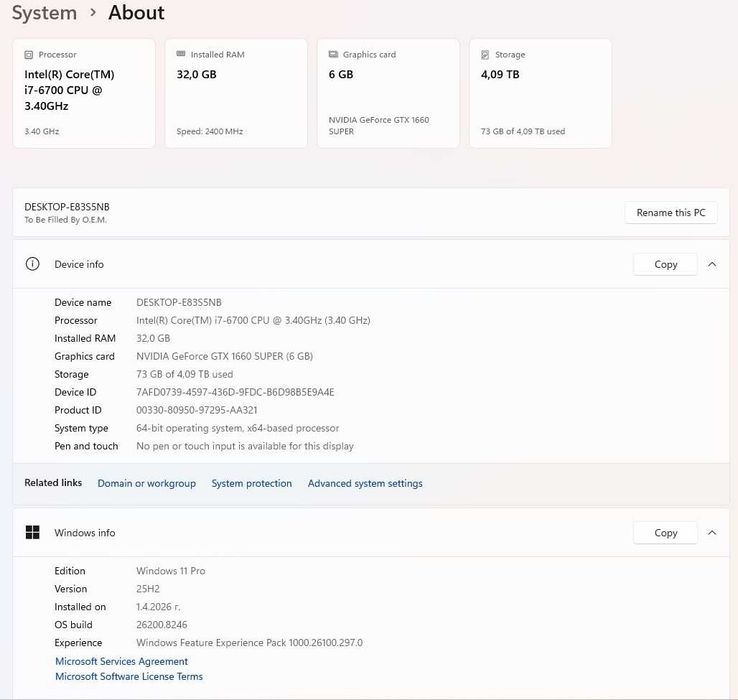This screenshot has width=738, height=700.
Task: Collapse the Device info section
Action: coord(712,264)
